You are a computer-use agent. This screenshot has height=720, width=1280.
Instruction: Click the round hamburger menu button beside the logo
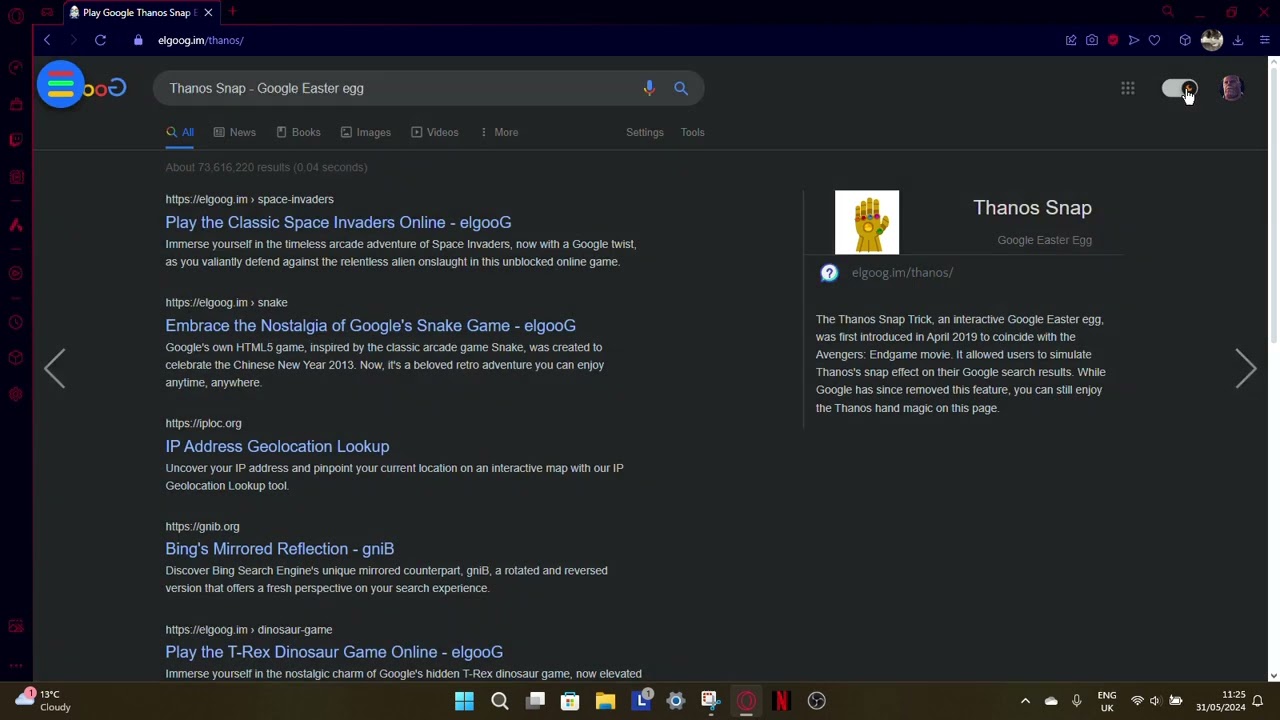[60, 85]
